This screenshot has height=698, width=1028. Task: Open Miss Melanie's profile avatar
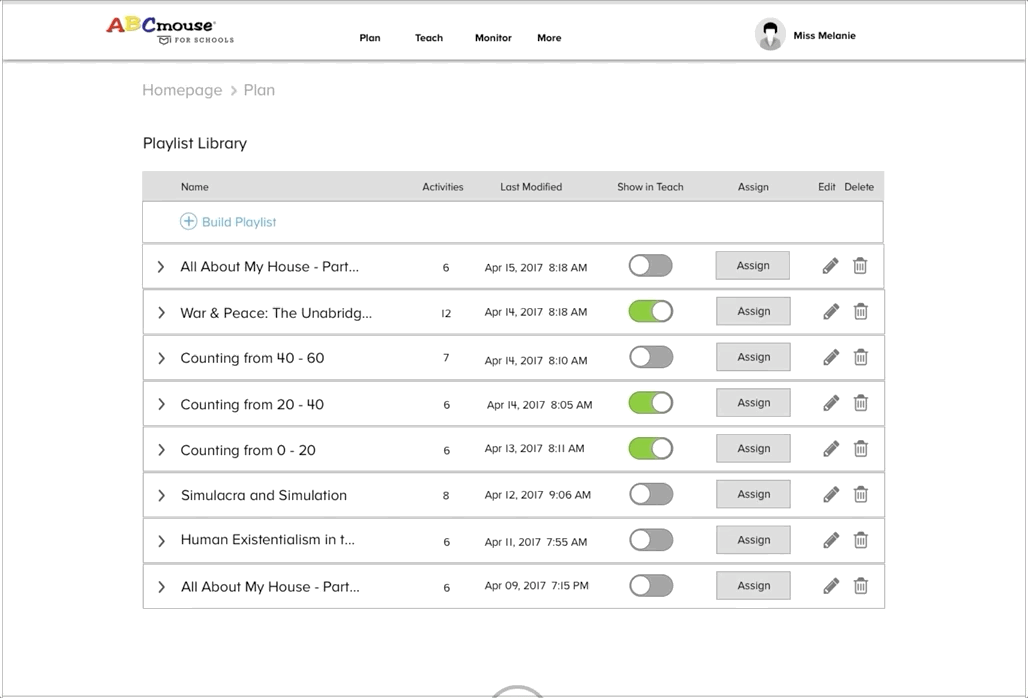pyautogui.click(x=770, y=34)
